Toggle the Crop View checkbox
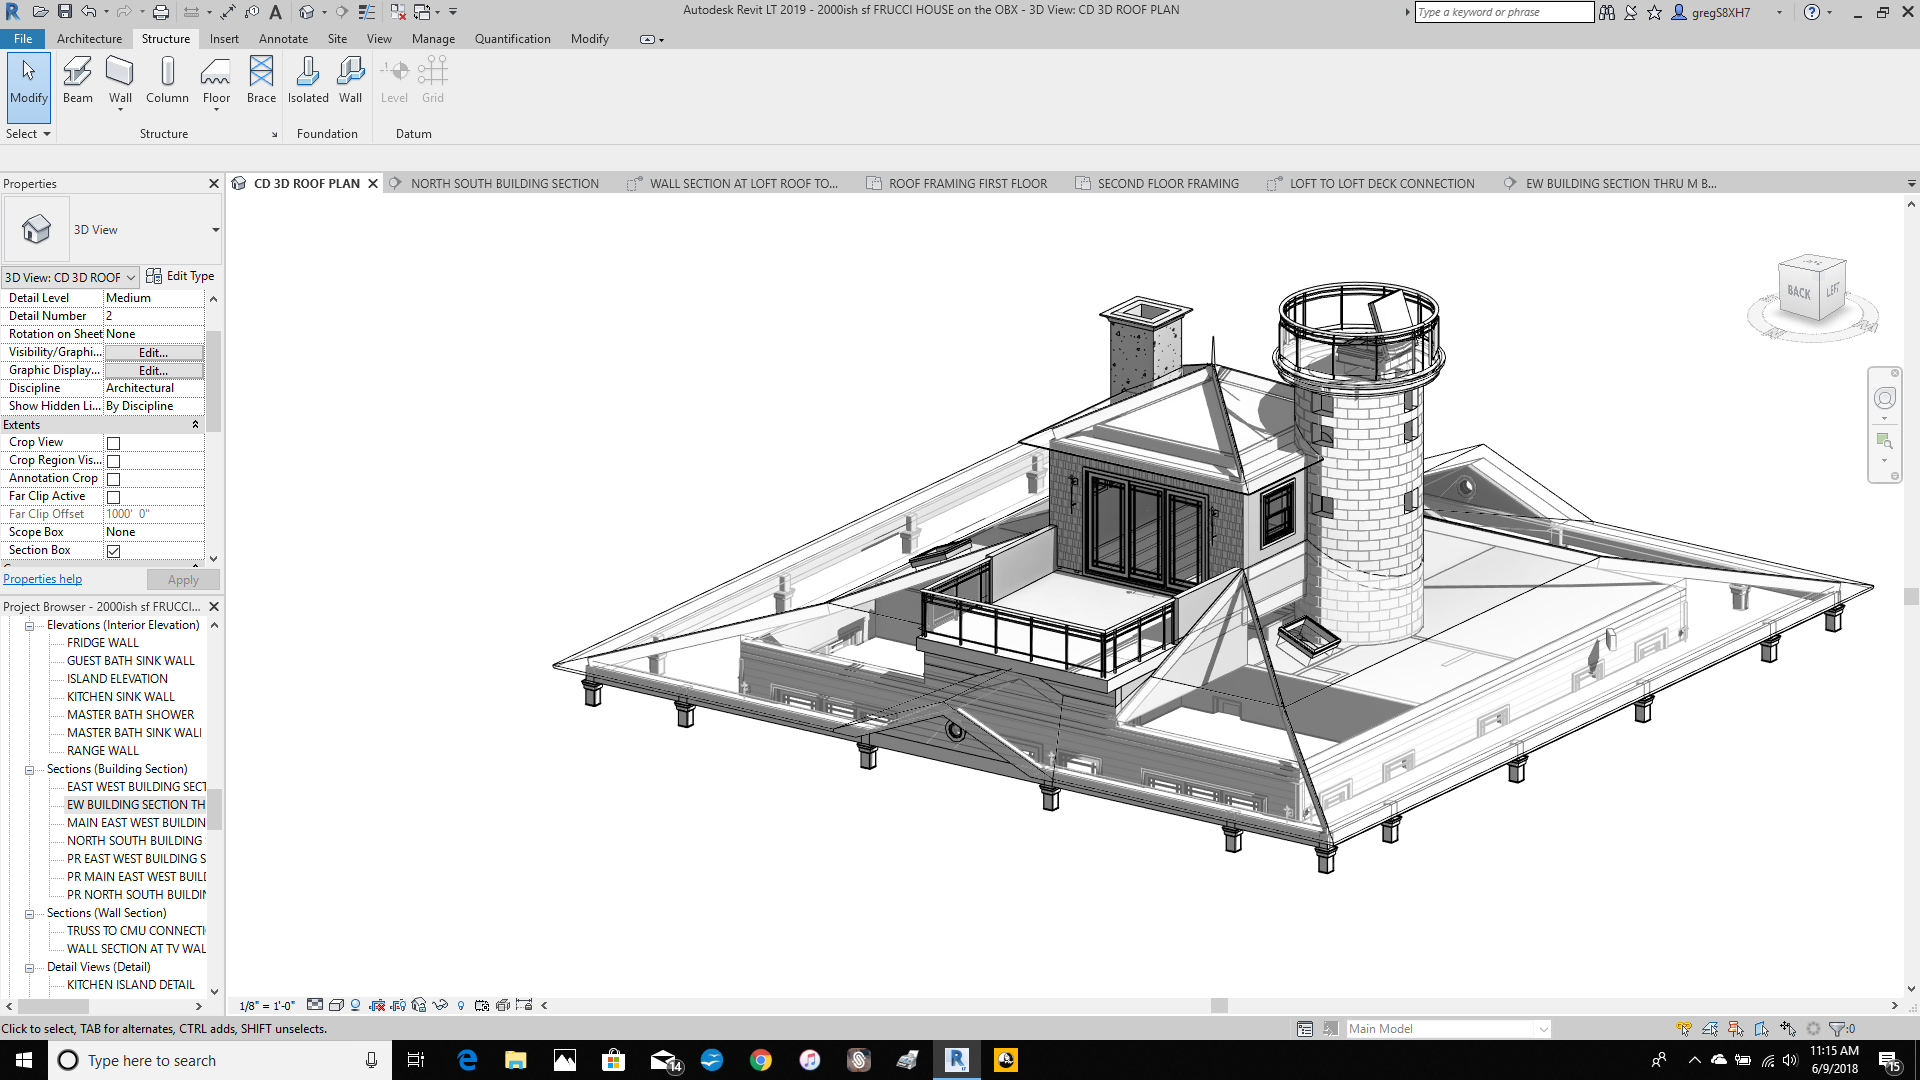Image resolution: width=1920 pixels, height=1080 pixels. coord(113,443)
